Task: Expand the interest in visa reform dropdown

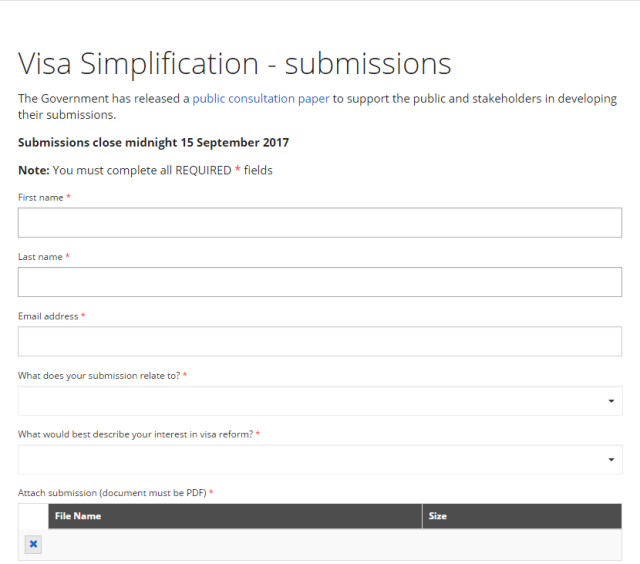Action: pyautogui.click(x=310, y=460)
